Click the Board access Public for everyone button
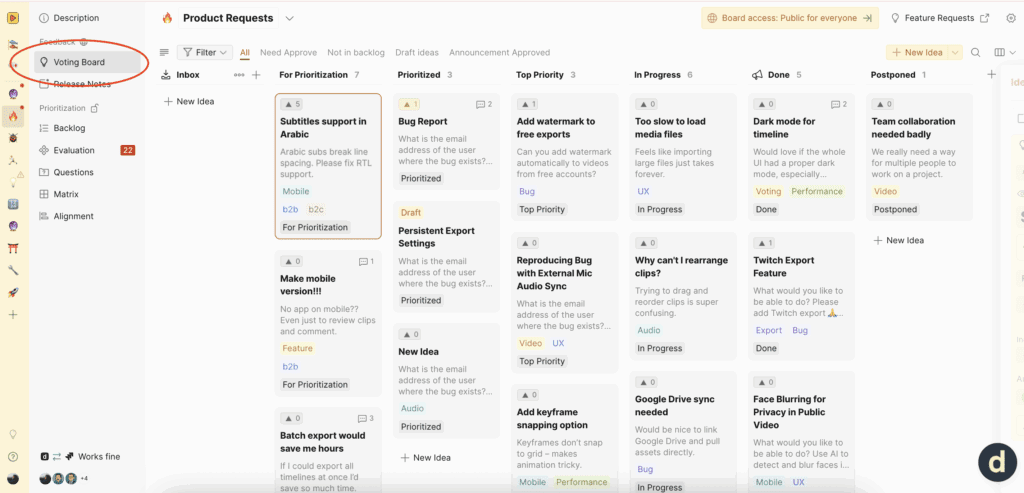This screenshot has width=1024, height=493. [x=789, y=18]
